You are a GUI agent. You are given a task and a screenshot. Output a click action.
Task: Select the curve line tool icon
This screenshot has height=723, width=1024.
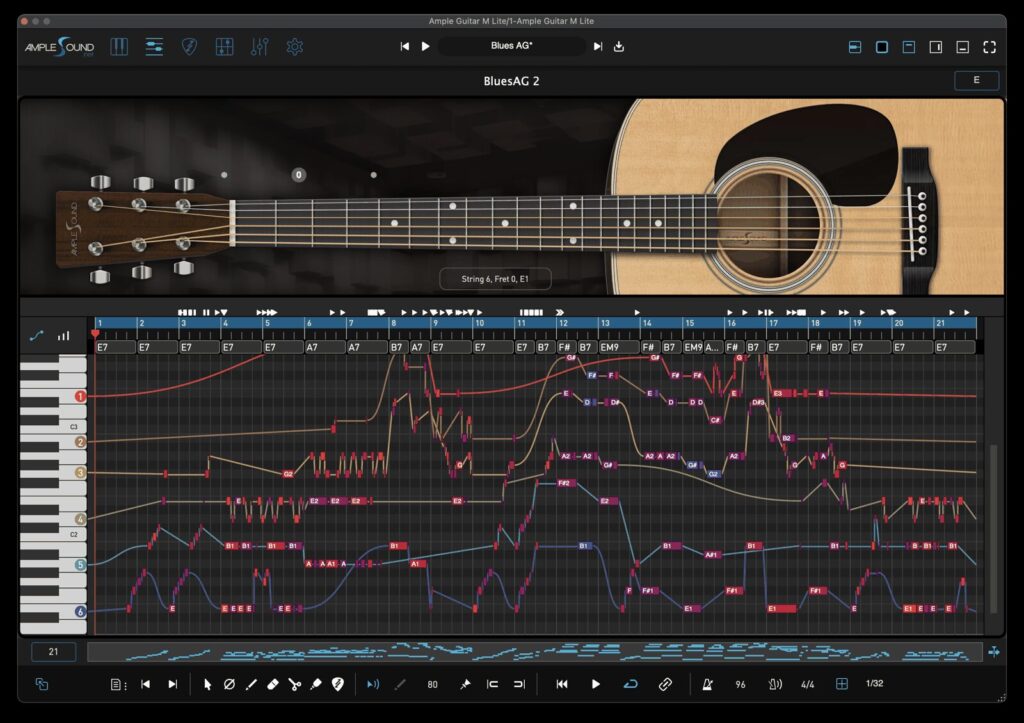37,336
